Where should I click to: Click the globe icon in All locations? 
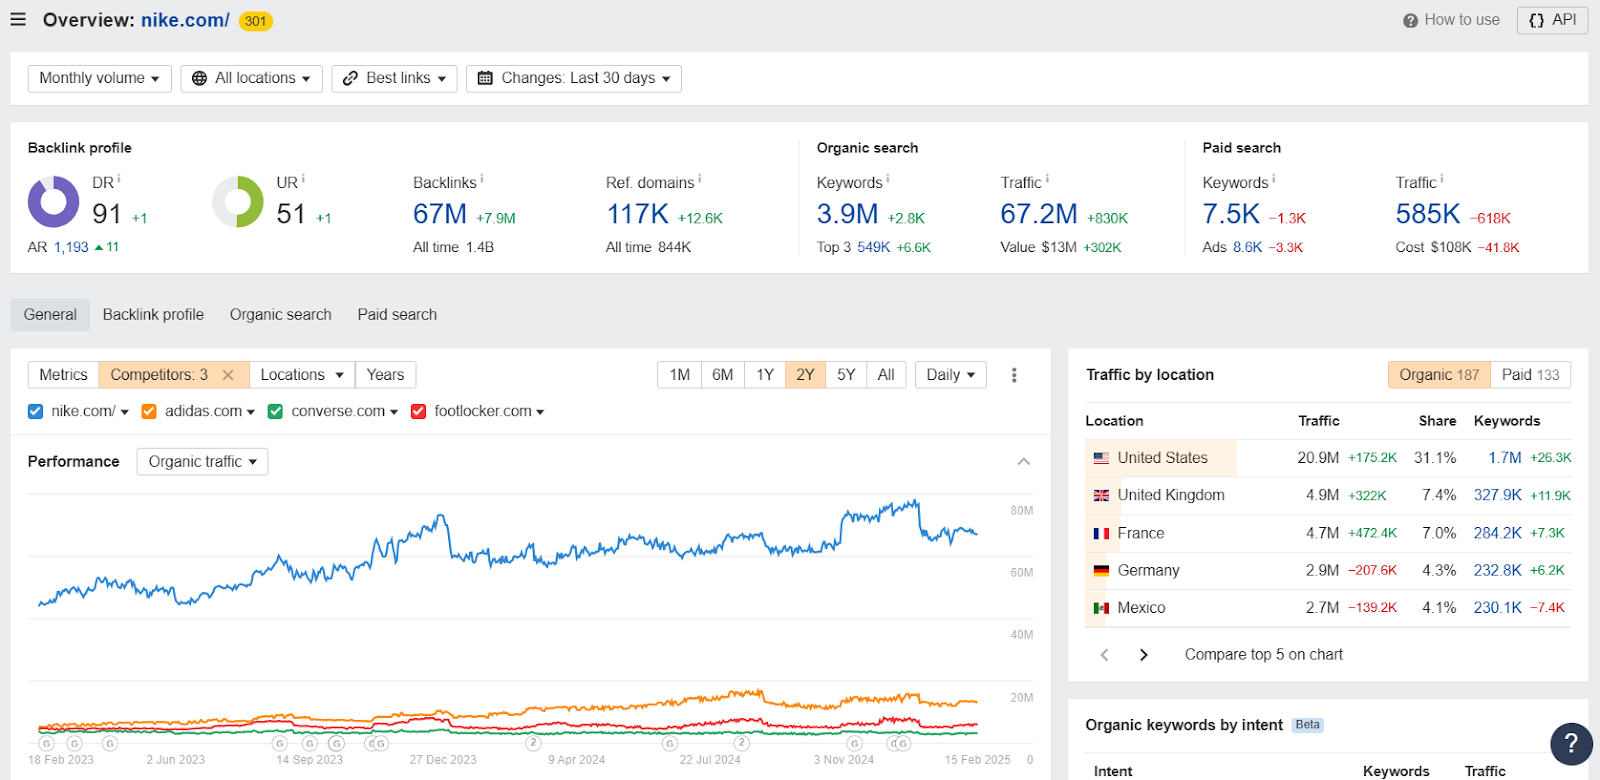[199, 78]
